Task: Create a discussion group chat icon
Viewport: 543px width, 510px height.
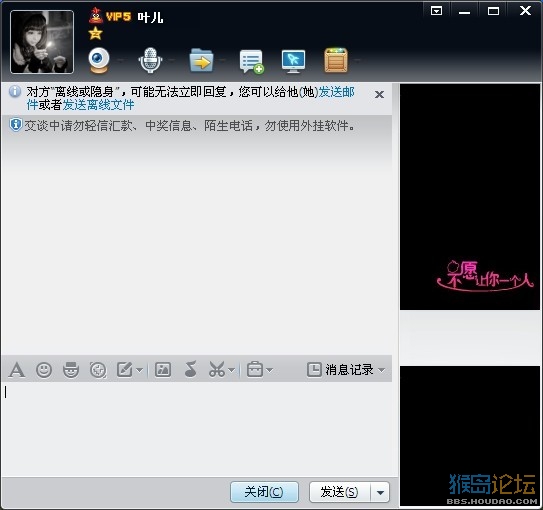Action: point(251,61)
